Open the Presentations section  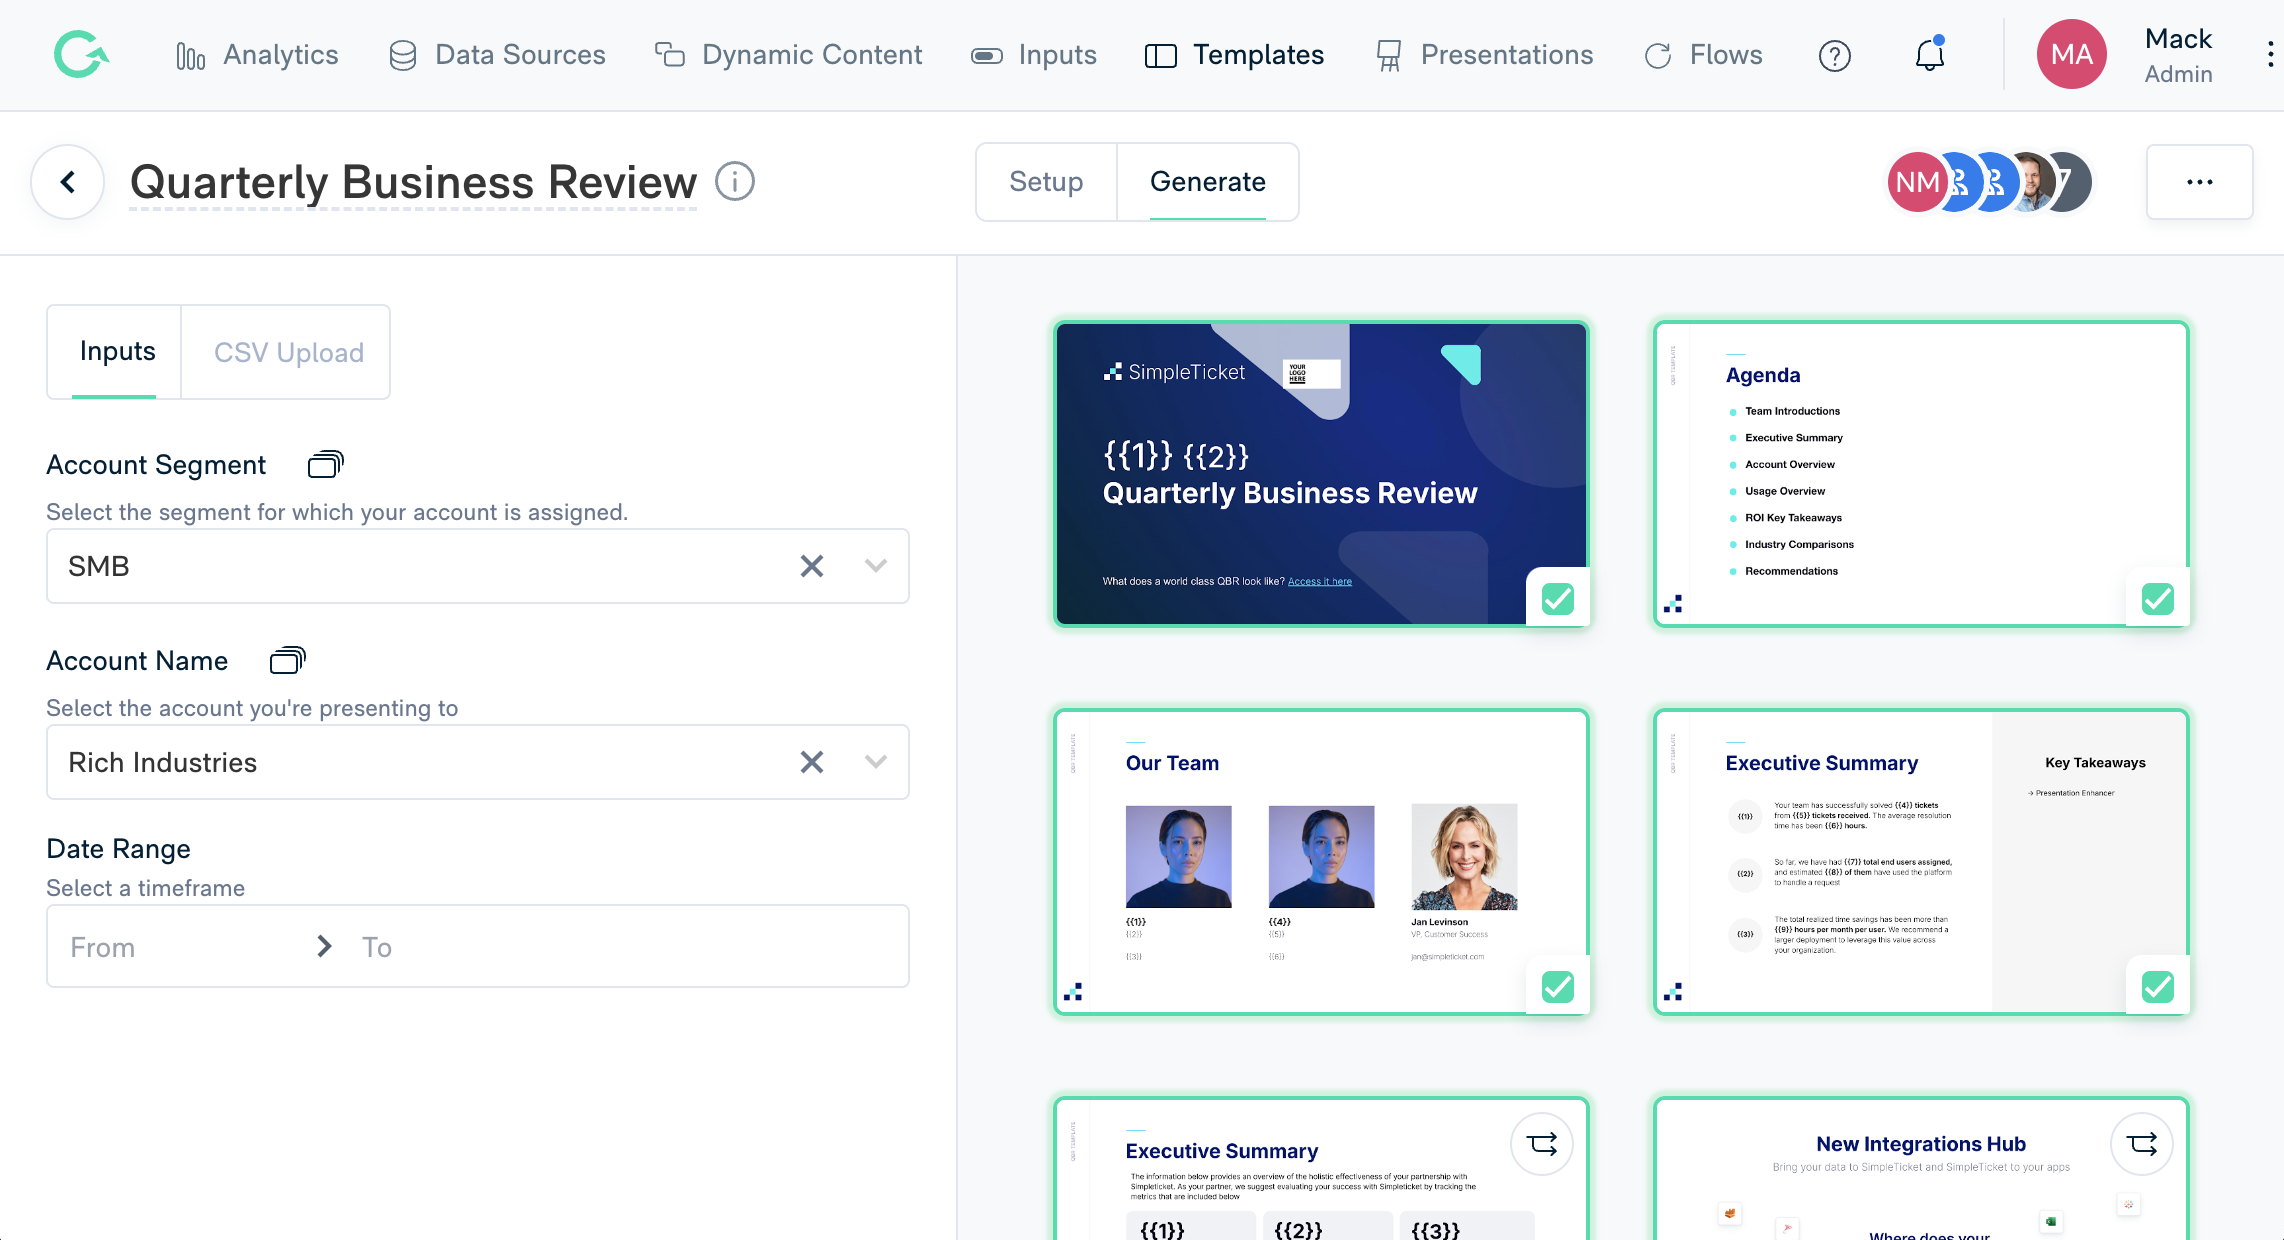click(1484, 55)
